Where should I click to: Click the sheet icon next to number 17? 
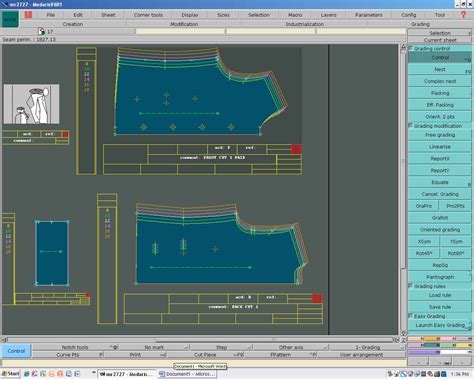[x=41, y=31]
